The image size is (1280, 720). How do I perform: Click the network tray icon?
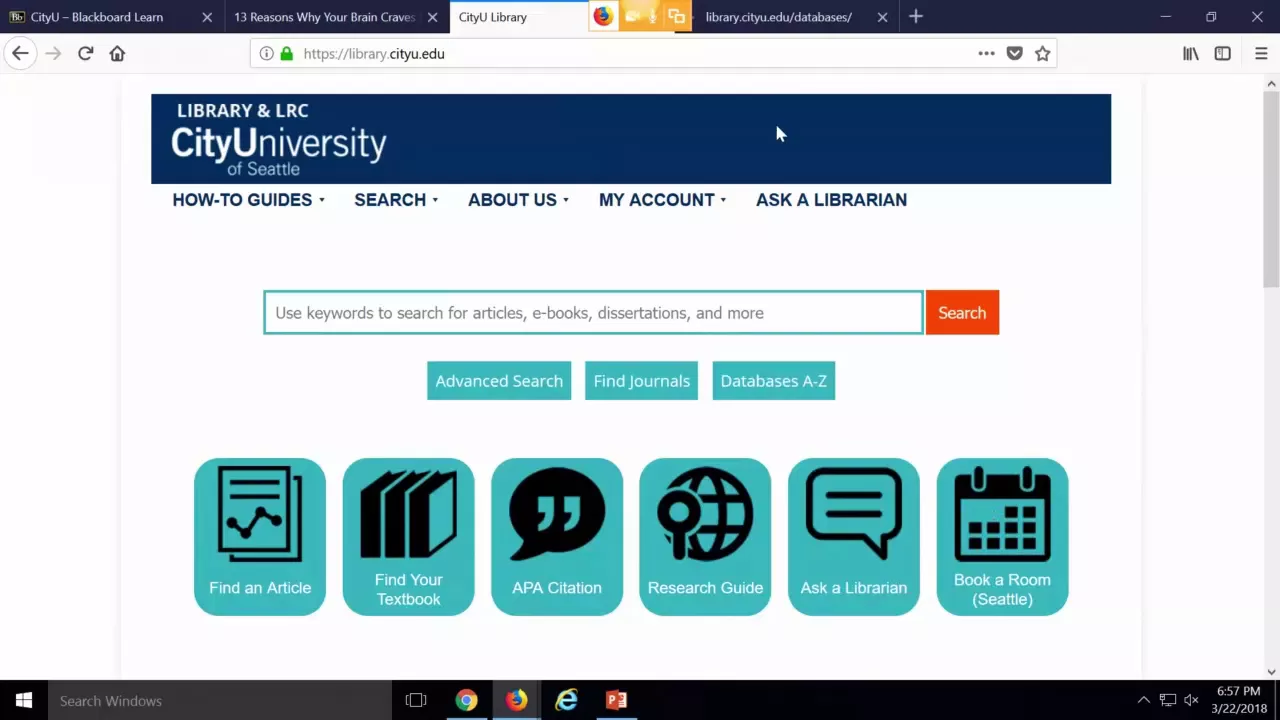(1167, 700)
